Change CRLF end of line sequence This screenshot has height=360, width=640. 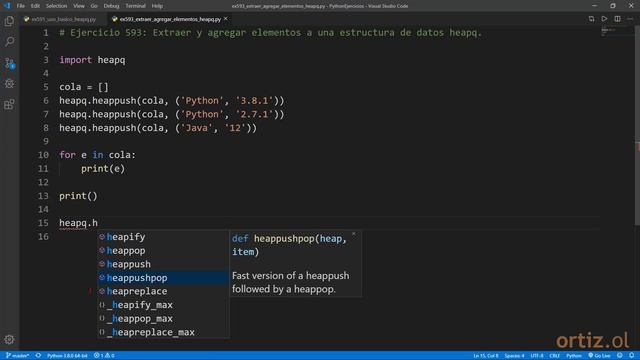click(554, 356)
